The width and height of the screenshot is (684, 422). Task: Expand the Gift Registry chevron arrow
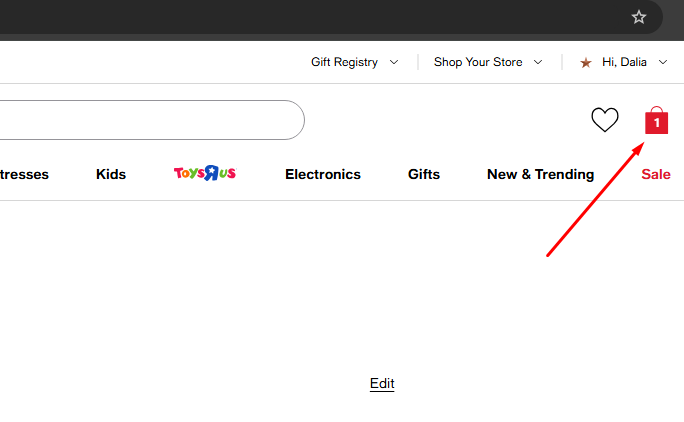[x=394, y=62]
